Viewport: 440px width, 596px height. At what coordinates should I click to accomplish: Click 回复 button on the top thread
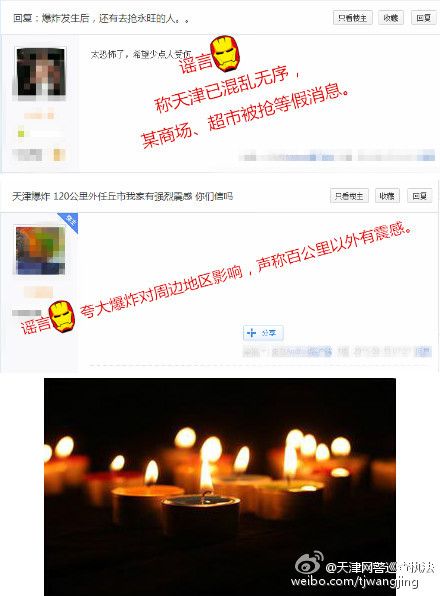(423, 18)
